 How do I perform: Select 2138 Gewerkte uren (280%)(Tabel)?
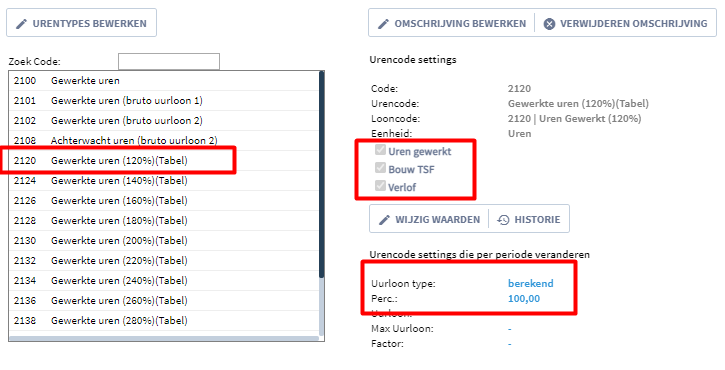click(164, 320)
